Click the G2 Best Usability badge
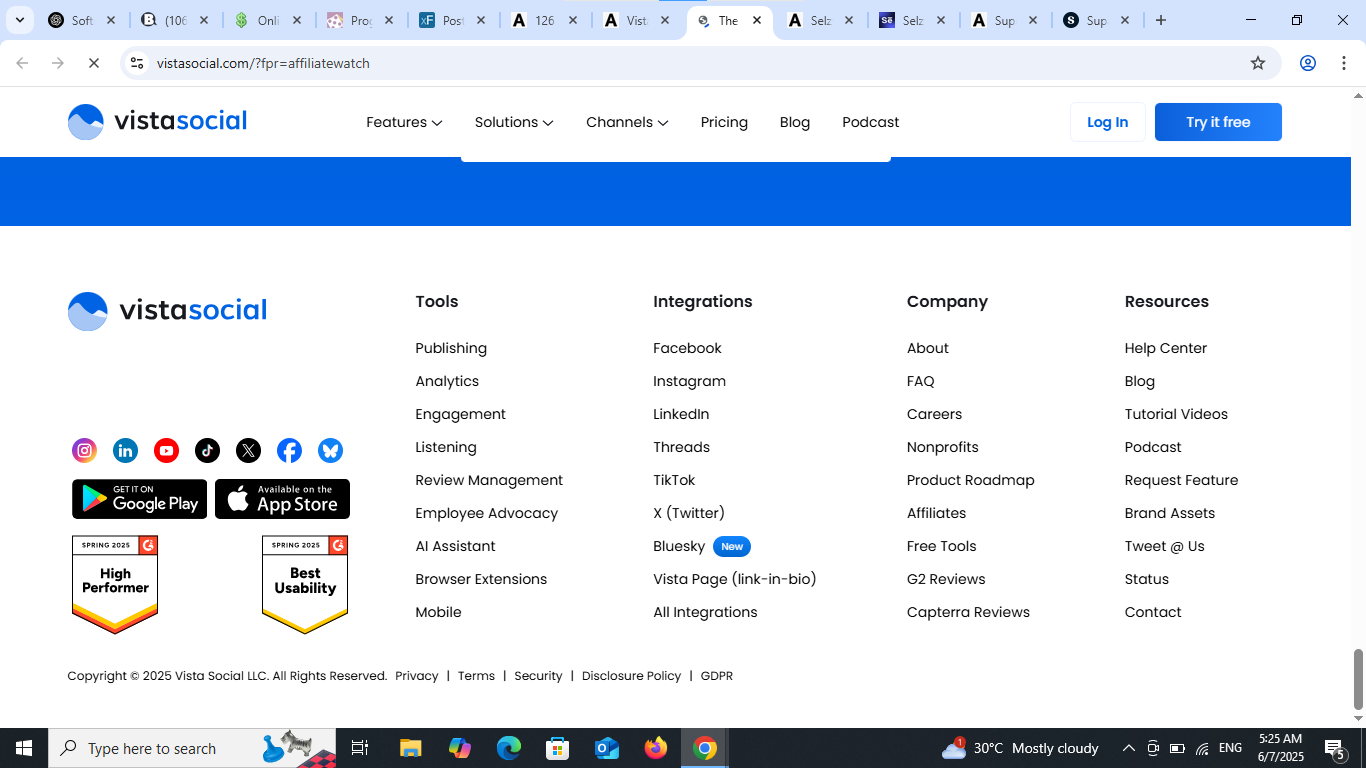Screen dimensions: 1366x768 click(x=305, y=585)
